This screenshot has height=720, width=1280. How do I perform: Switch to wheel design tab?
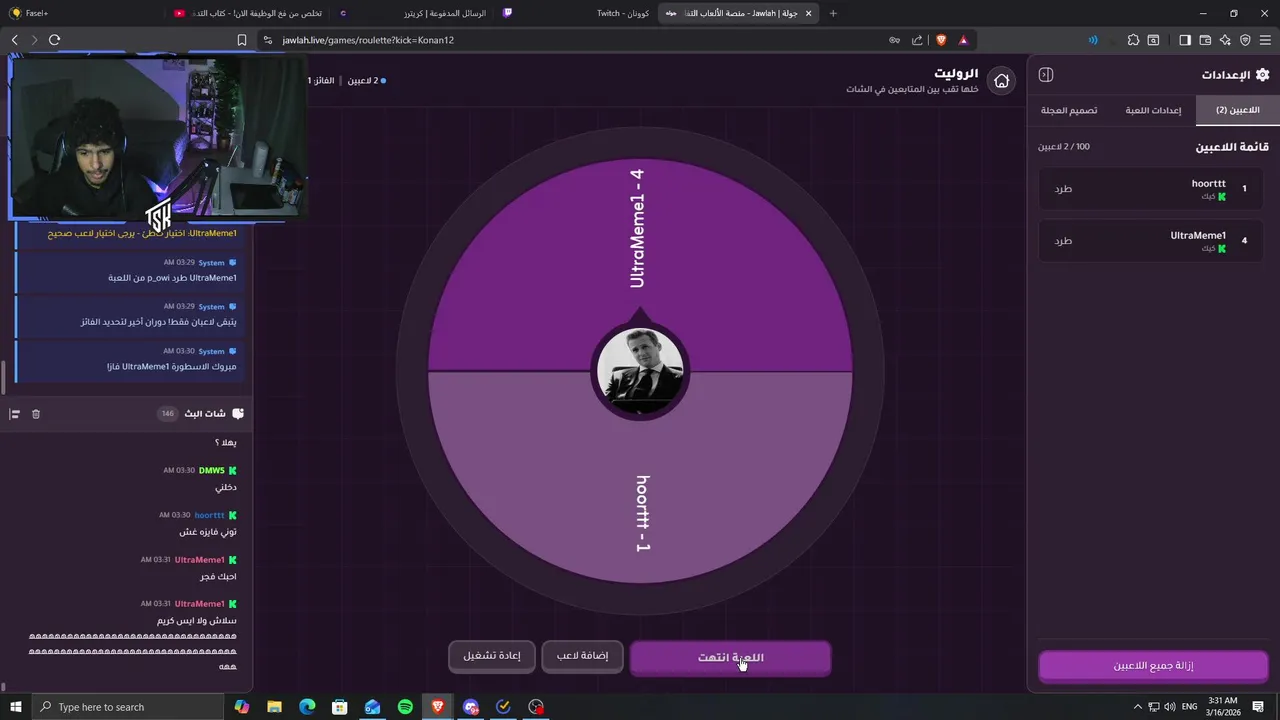click(x=1069, y=110)
